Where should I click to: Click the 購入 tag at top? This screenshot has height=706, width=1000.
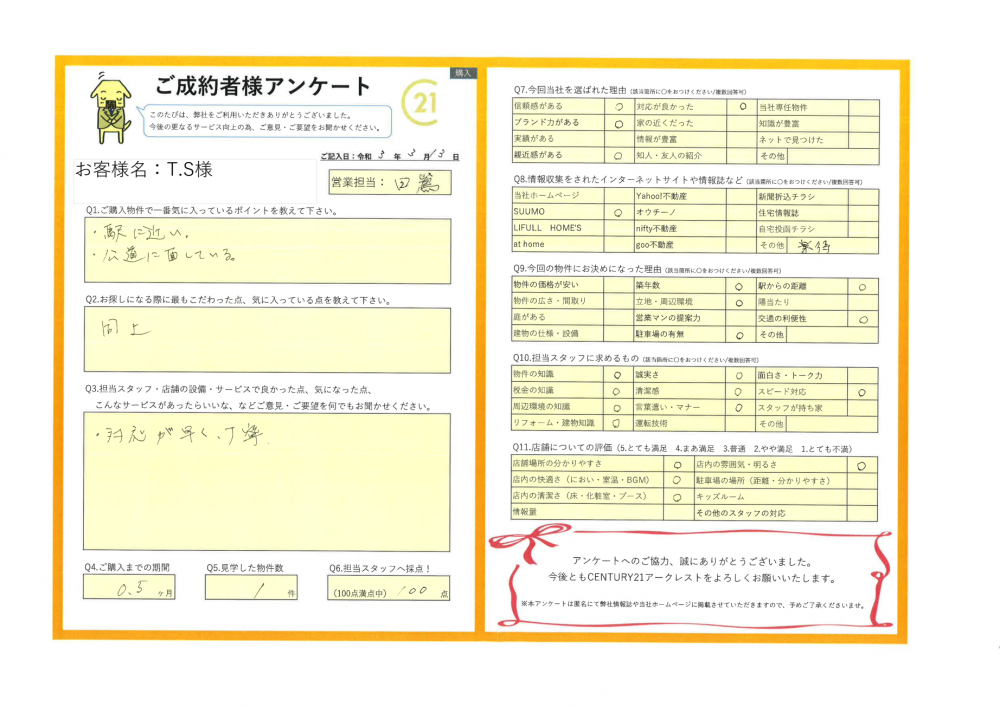click(x=464, y=73)
